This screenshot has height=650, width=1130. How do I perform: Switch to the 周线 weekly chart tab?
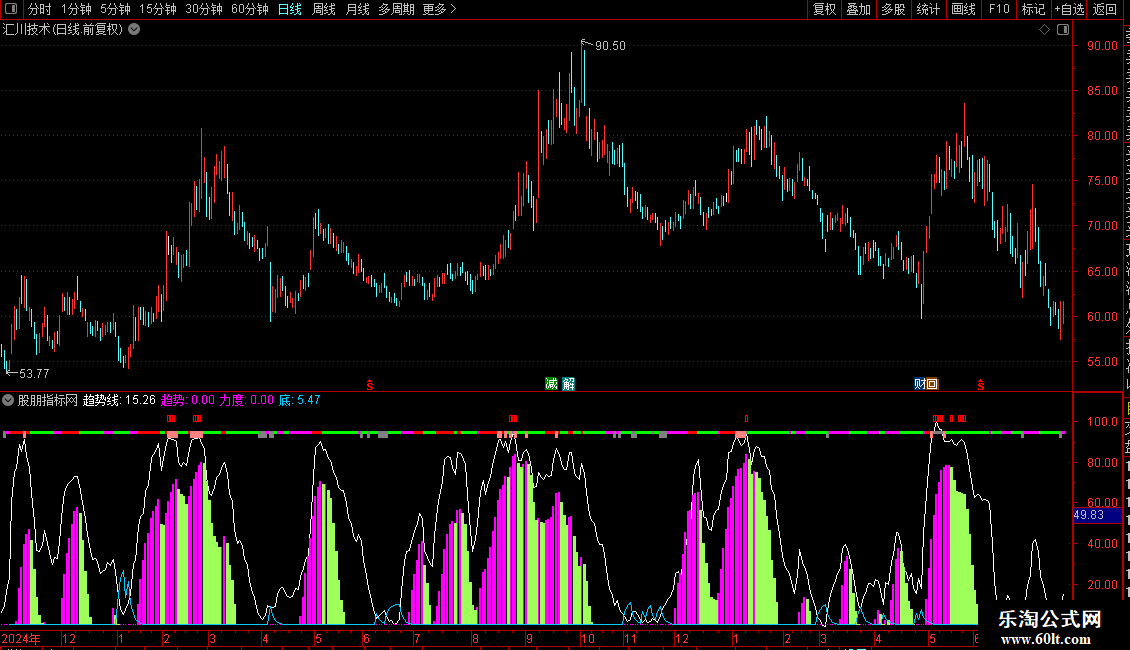tap(324, 9)
